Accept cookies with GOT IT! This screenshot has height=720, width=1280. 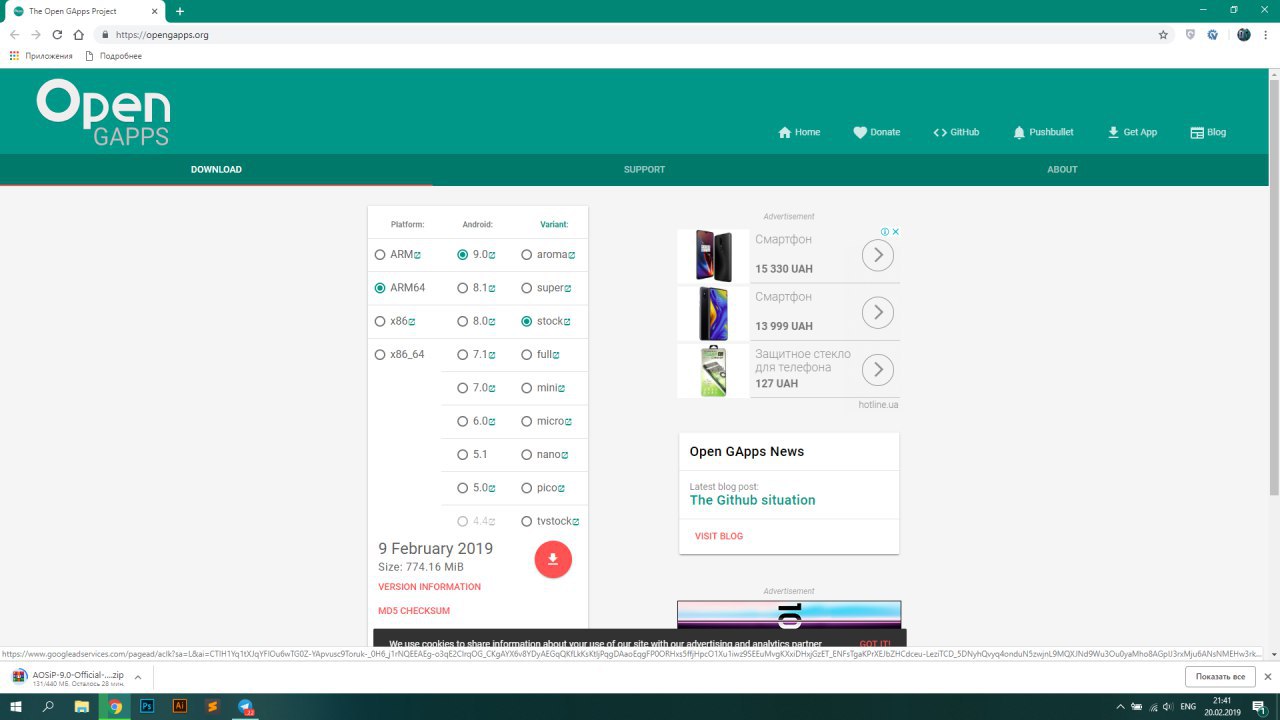(875, 644)
